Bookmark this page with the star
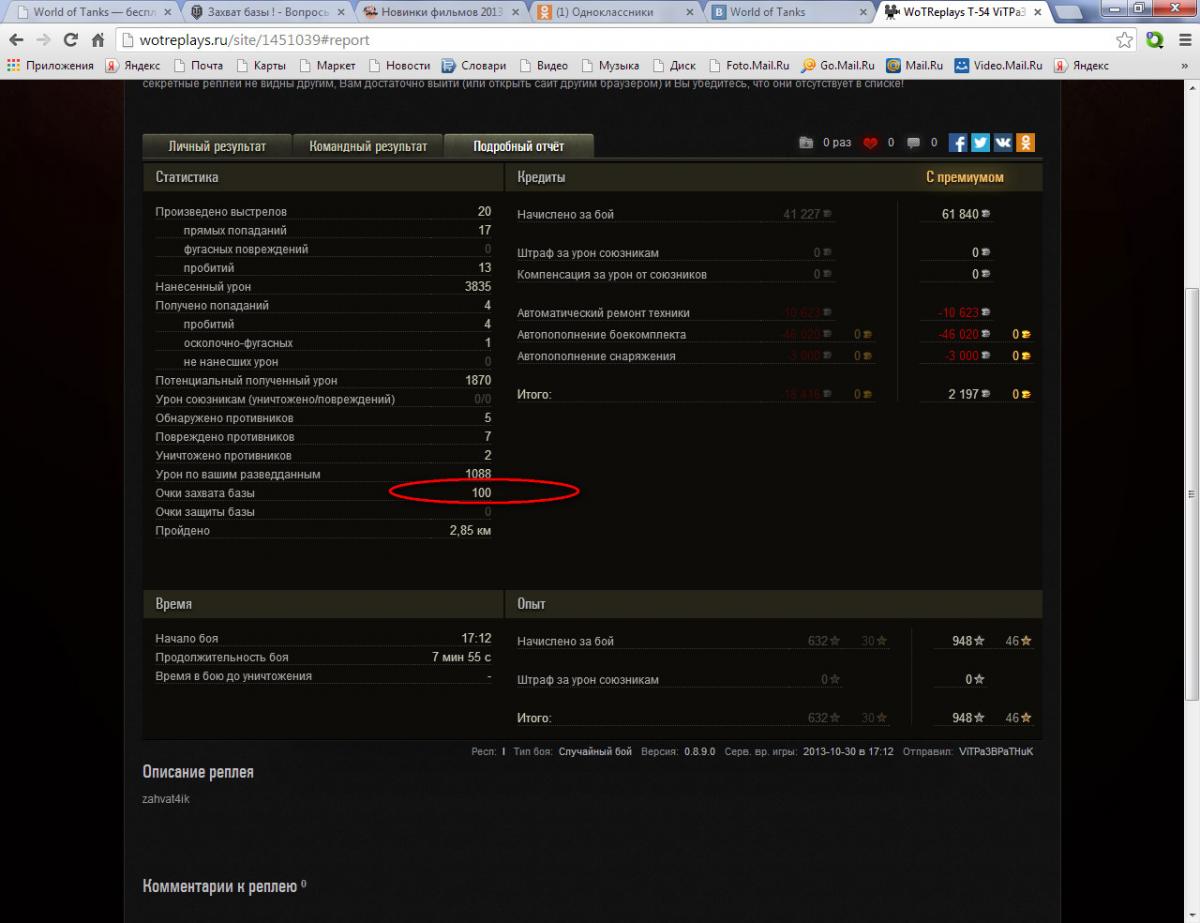The width and height of the screenshot is (1200, 923). click(x=1125, y=40)
